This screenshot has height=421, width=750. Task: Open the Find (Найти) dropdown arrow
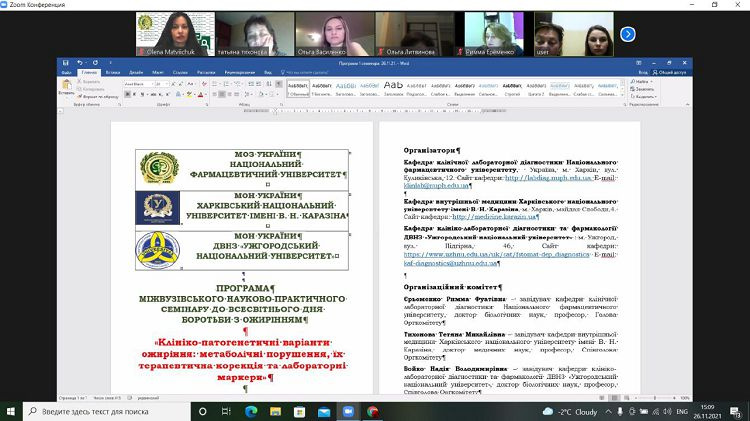click(651, 82)
